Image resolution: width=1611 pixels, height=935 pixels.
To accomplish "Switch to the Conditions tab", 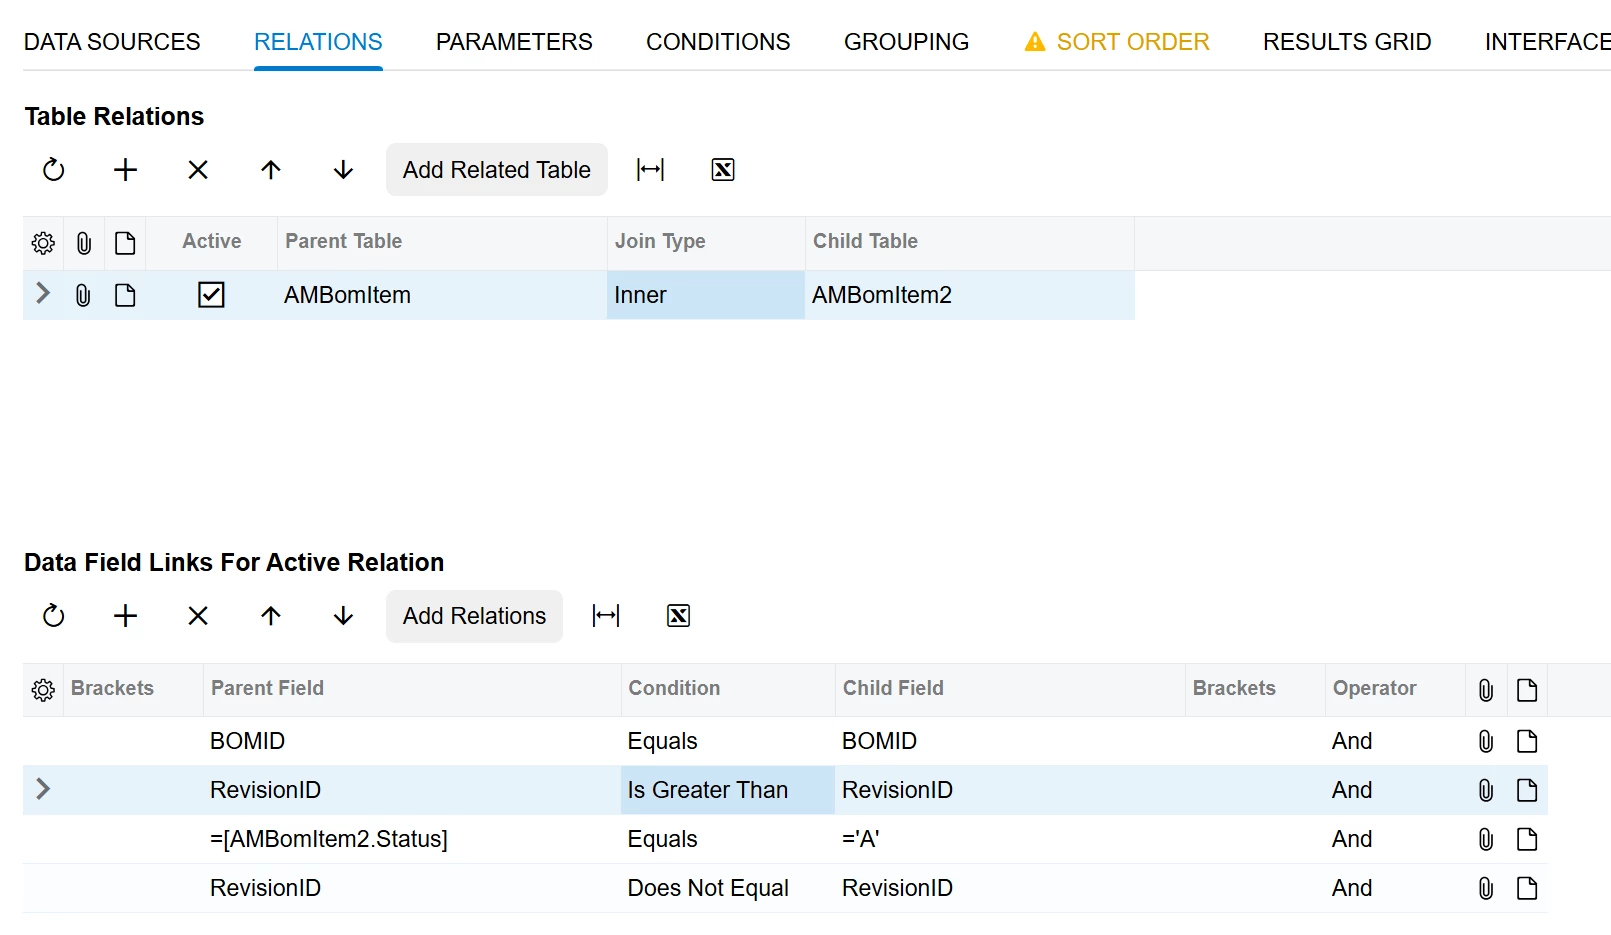I will 718,42.
